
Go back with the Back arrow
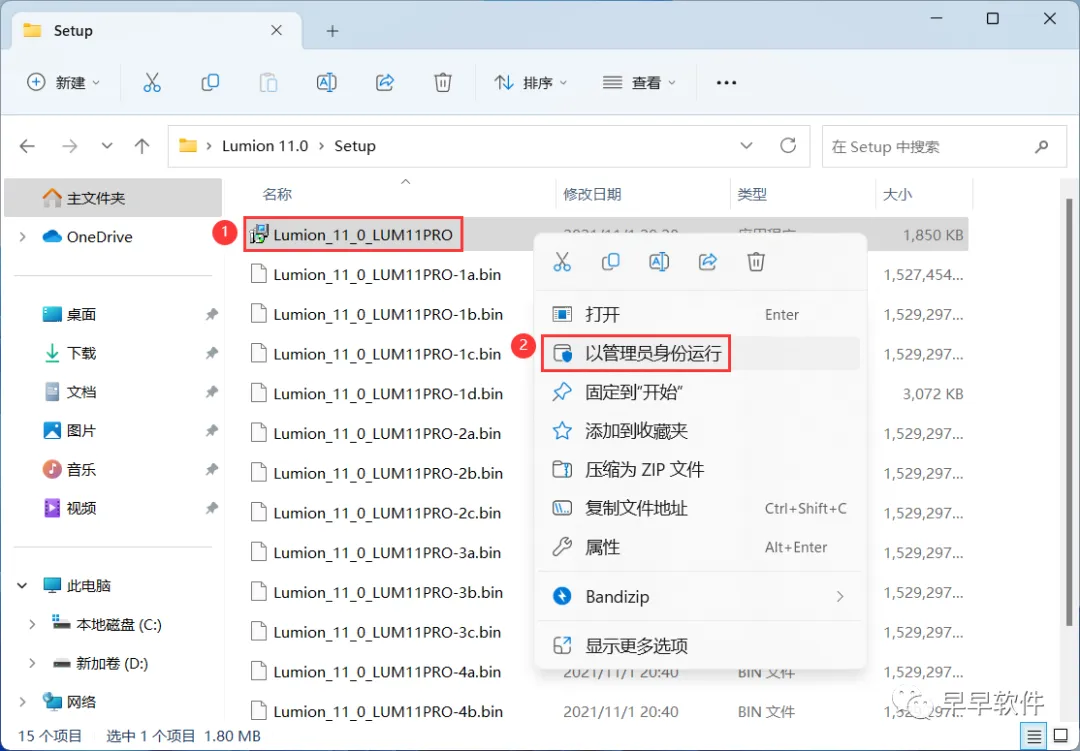click(x=27, y=146)
